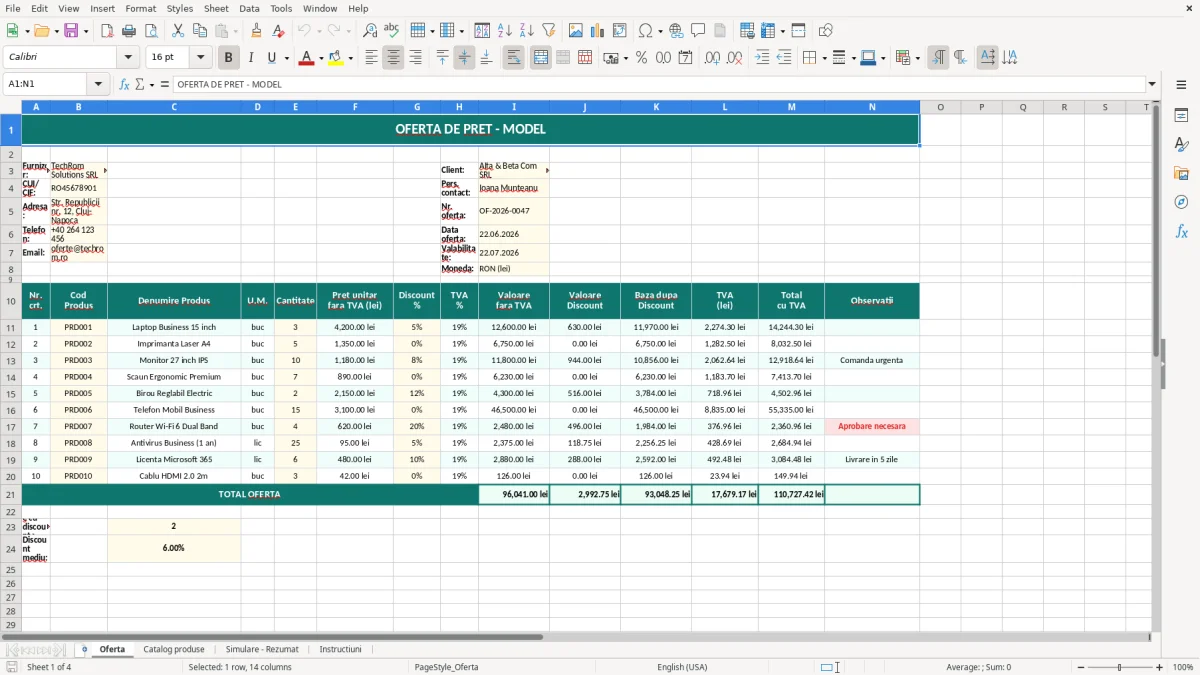Toggle Align Left

coord(371,58)
